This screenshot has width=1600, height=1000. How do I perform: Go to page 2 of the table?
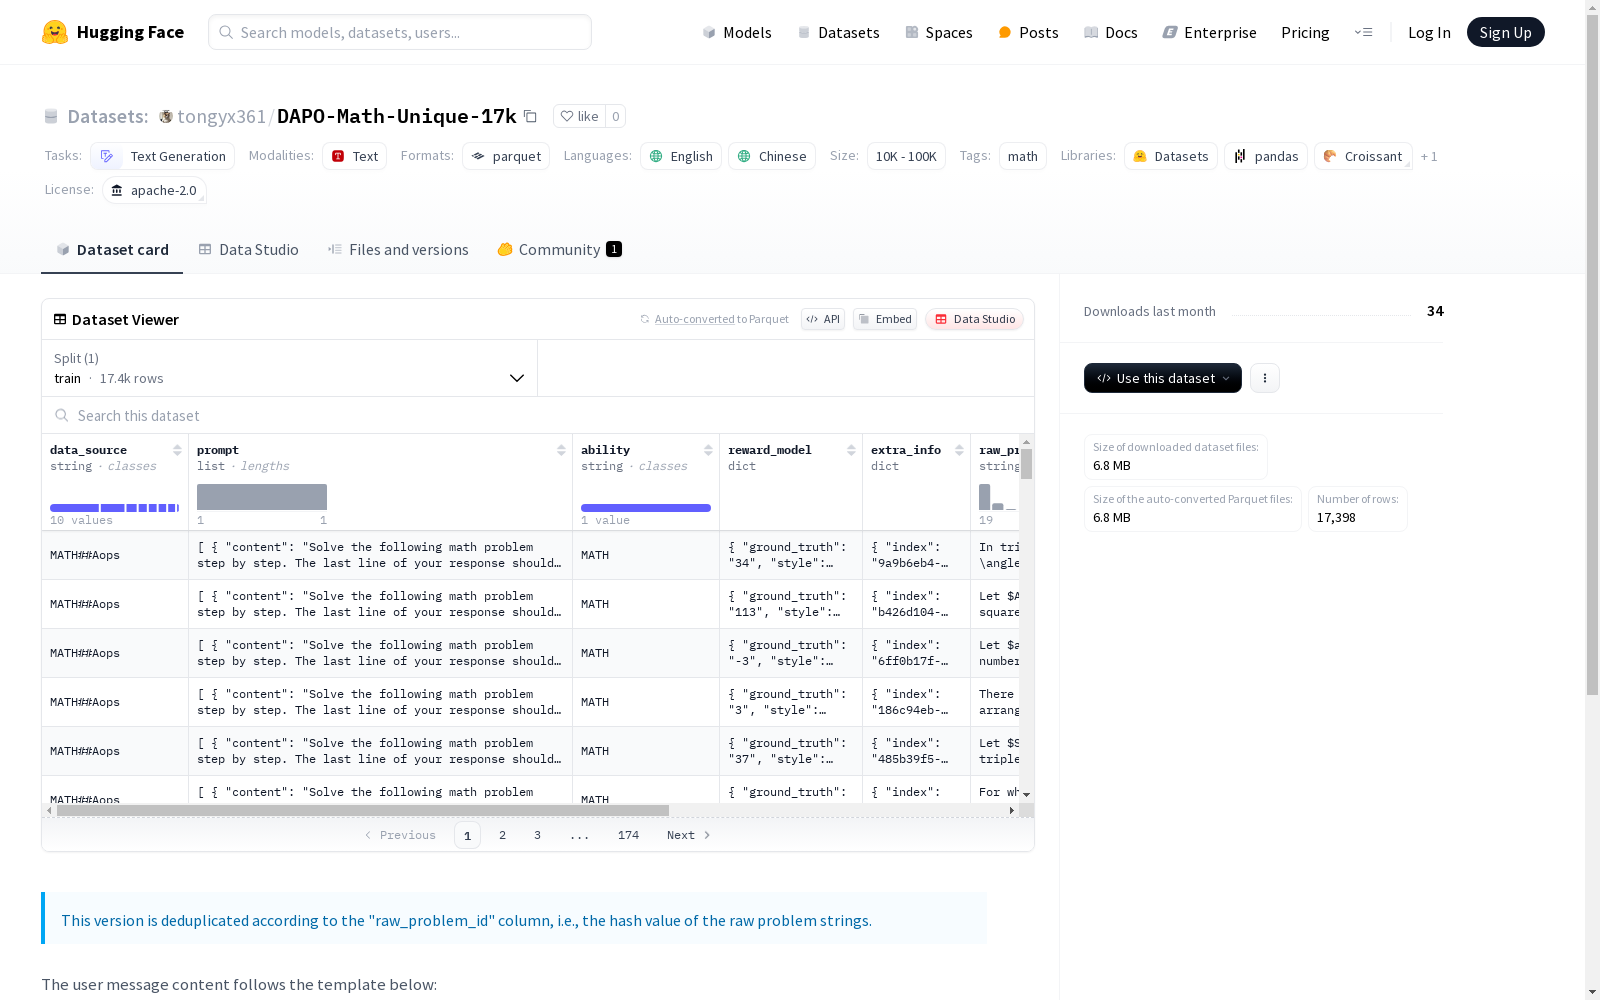502,835
